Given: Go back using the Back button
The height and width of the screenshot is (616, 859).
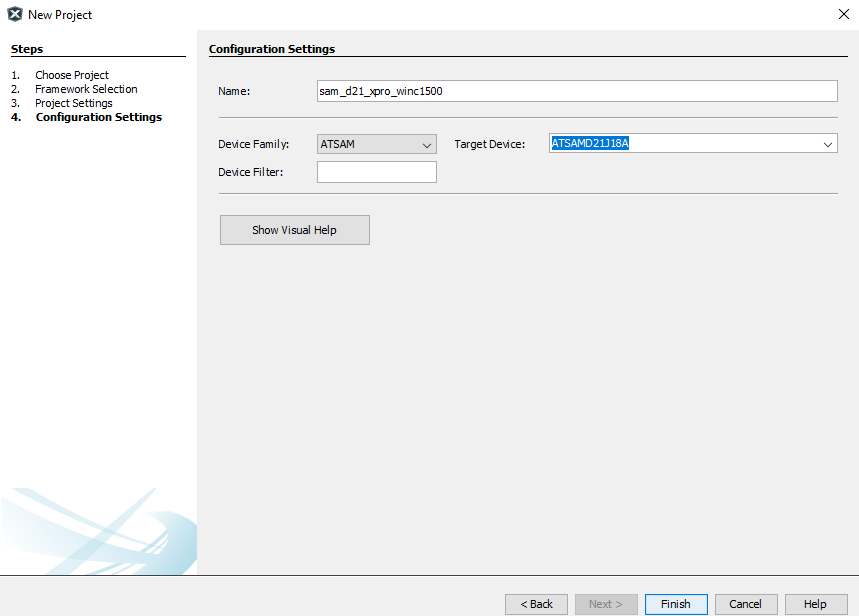Looking at the screenshot, I should 536,604.
